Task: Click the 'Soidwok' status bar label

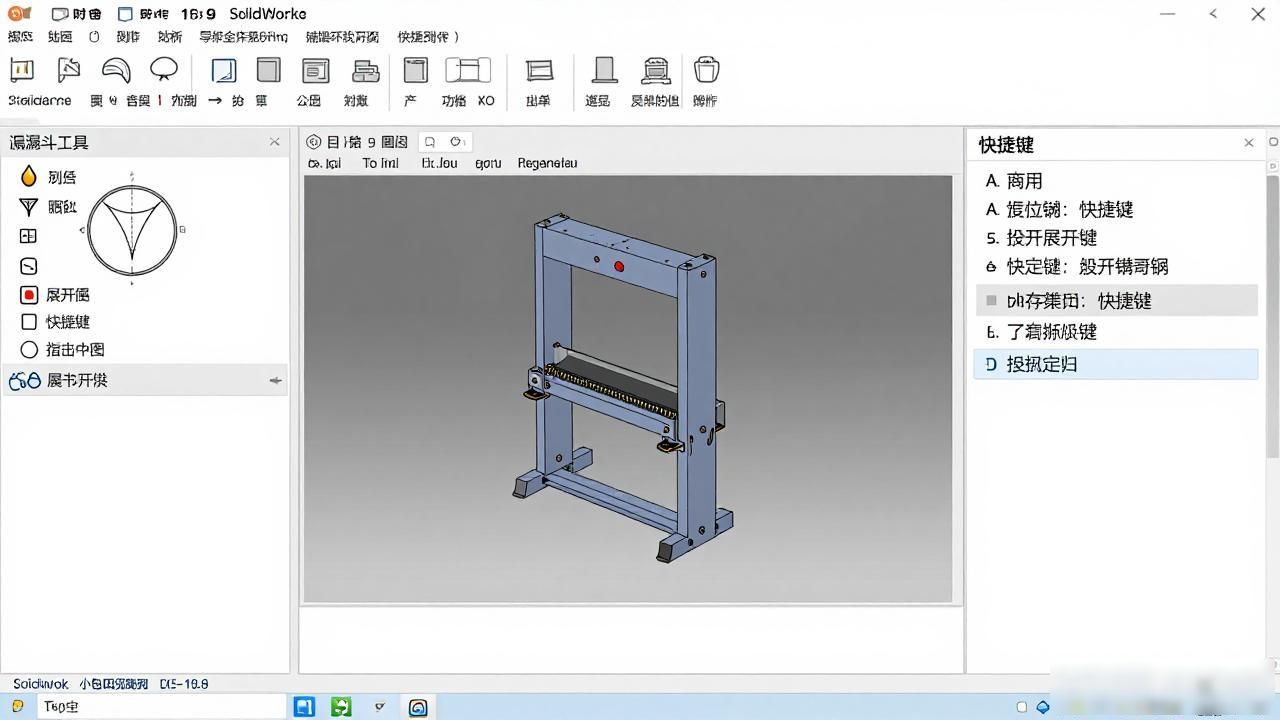Action: click(40, 684)
